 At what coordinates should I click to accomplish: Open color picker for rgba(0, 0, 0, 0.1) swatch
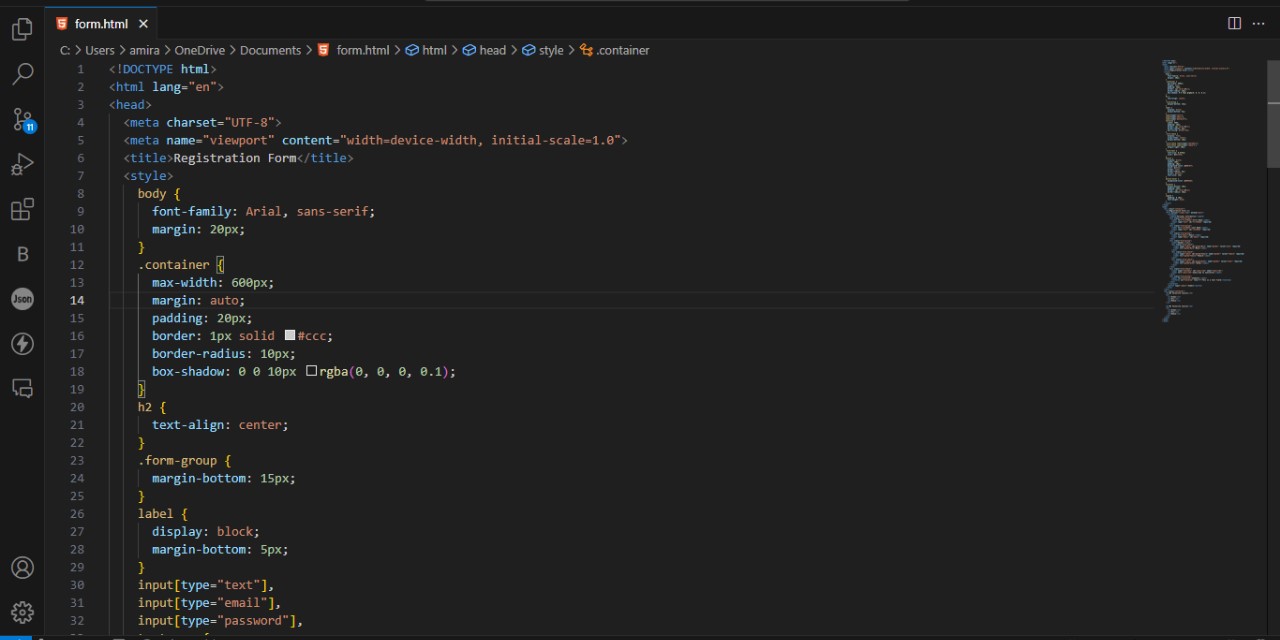tap(312, 371)
